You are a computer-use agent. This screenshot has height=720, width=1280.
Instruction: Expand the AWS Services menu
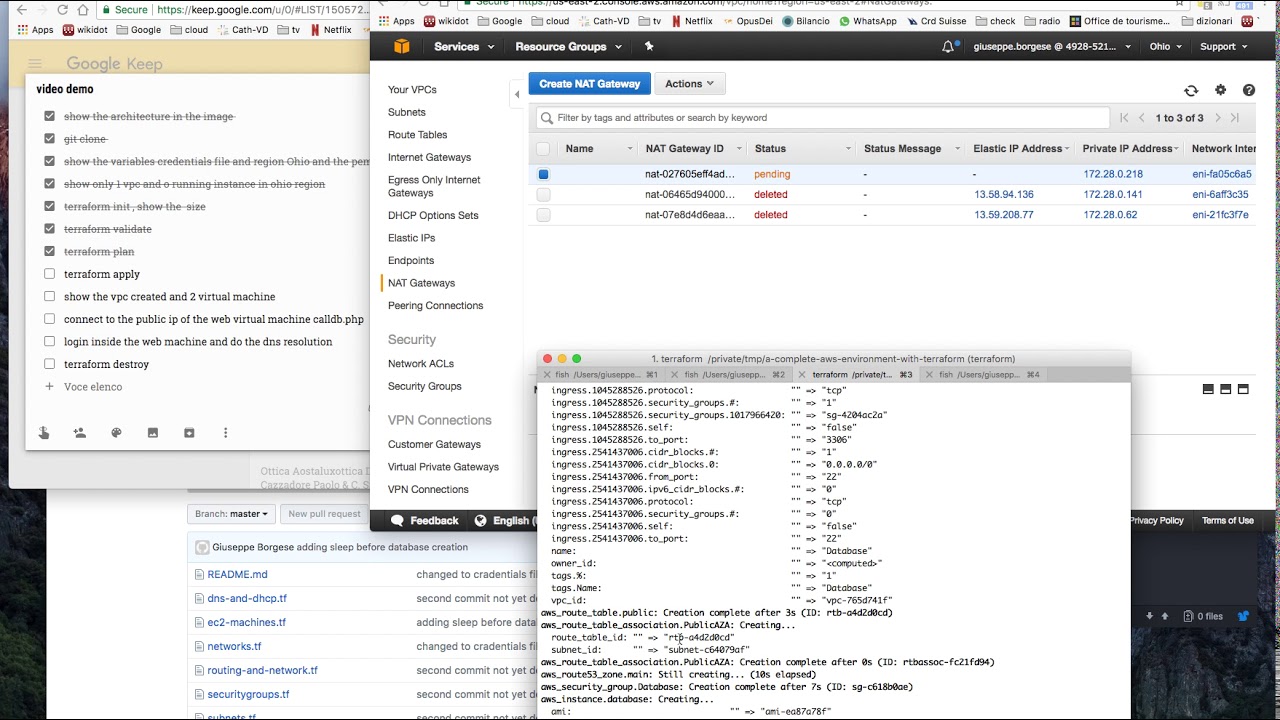(x=463, y=46)
